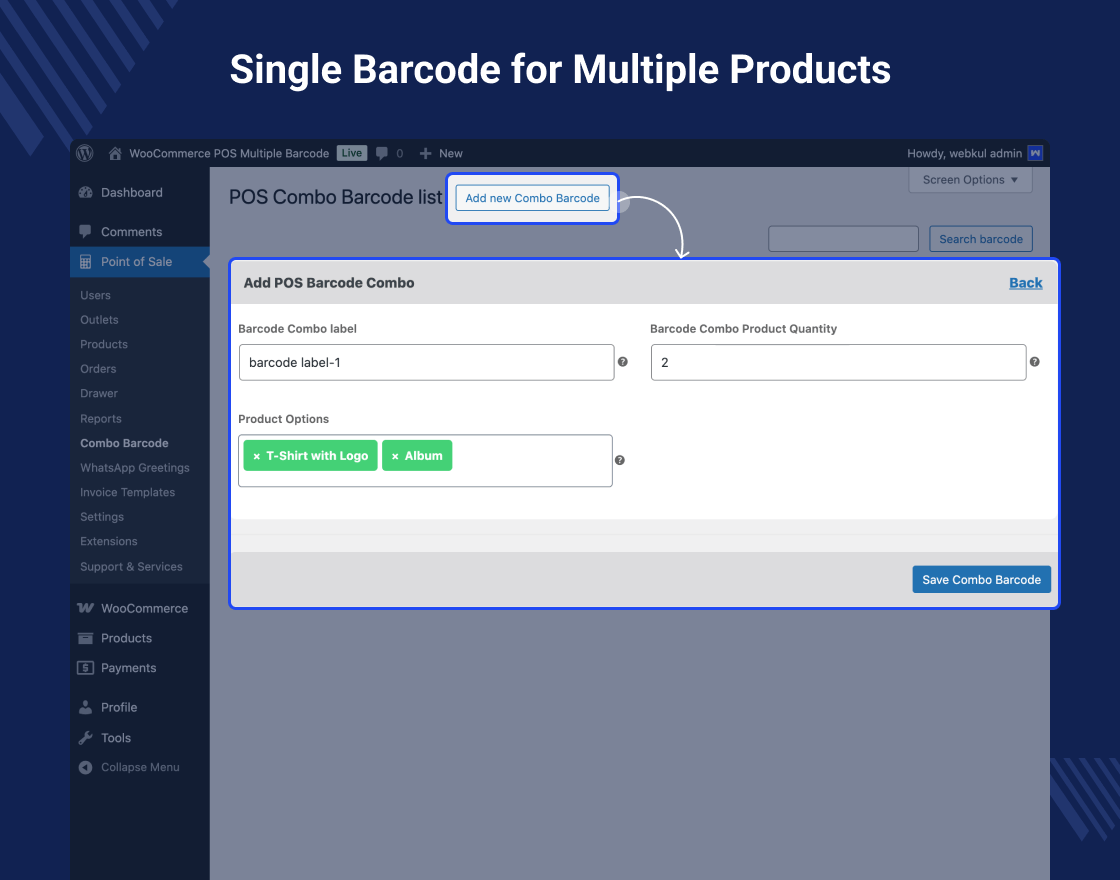
Task: Open the Dashboard menu item
Action: pyautogui.click(x=131, y=193)
